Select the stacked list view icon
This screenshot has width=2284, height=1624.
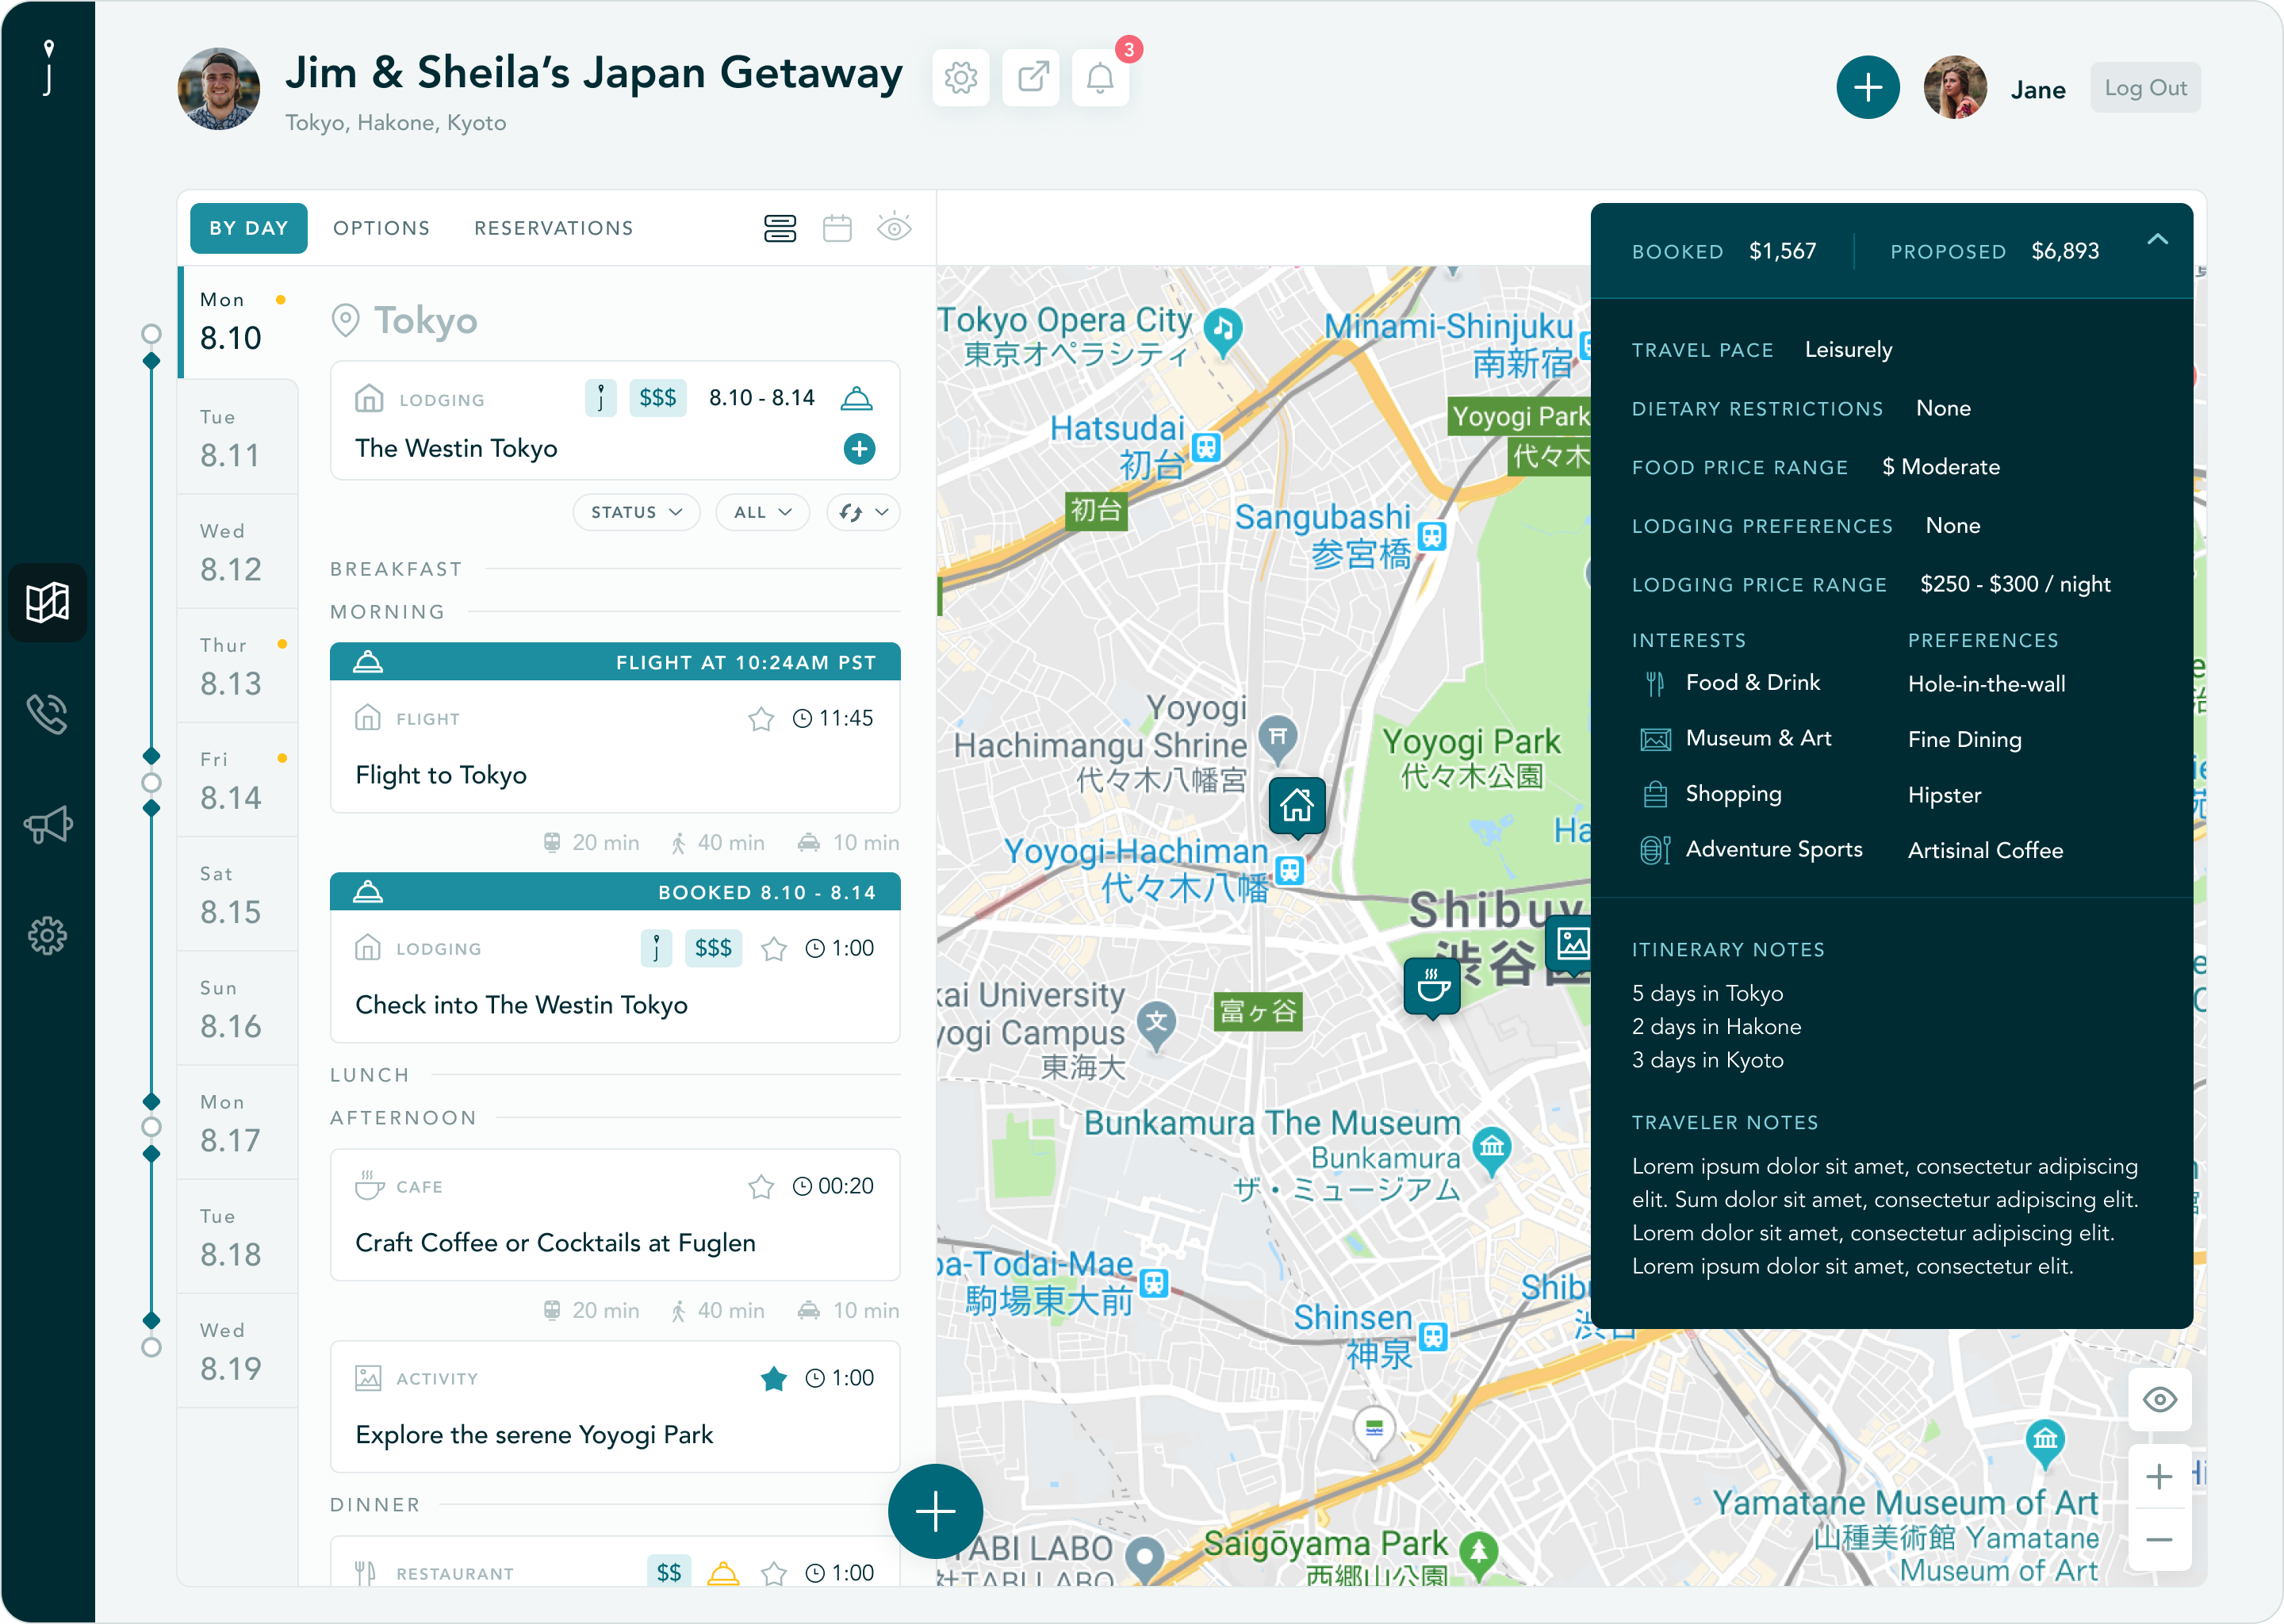(780, 228)
